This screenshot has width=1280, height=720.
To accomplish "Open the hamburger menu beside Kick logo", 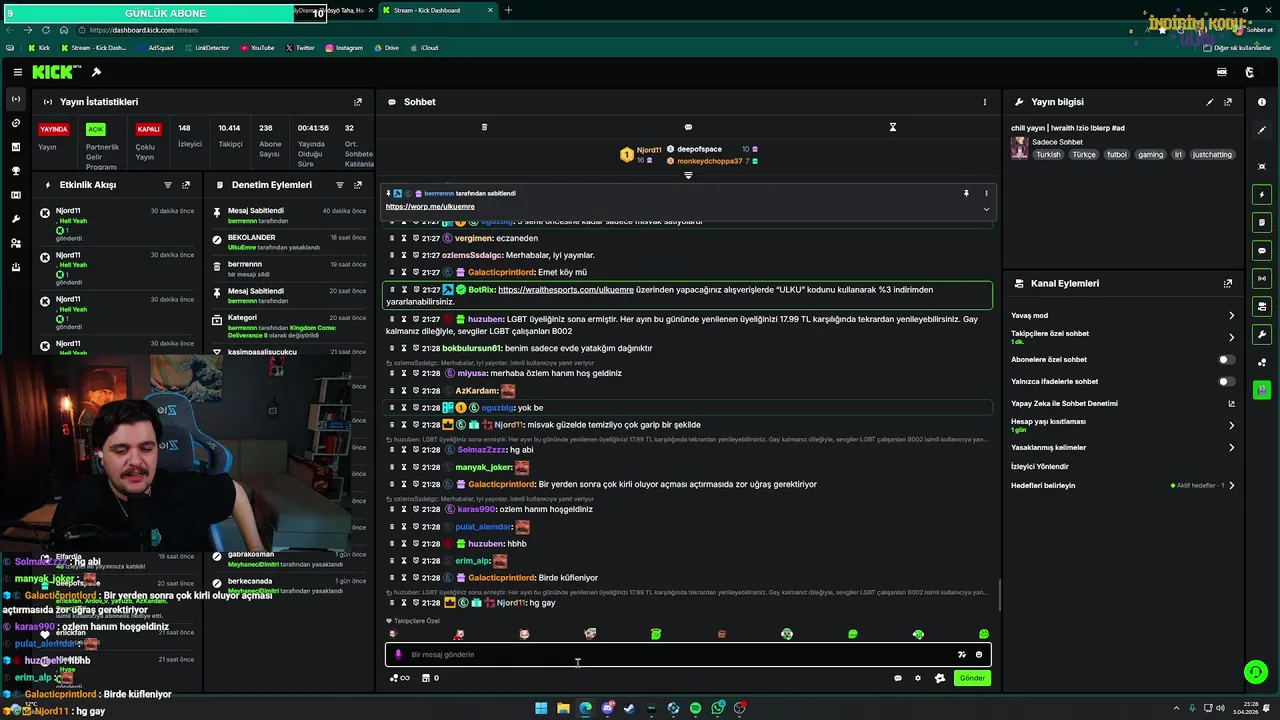I will click(x=17, y=72).
